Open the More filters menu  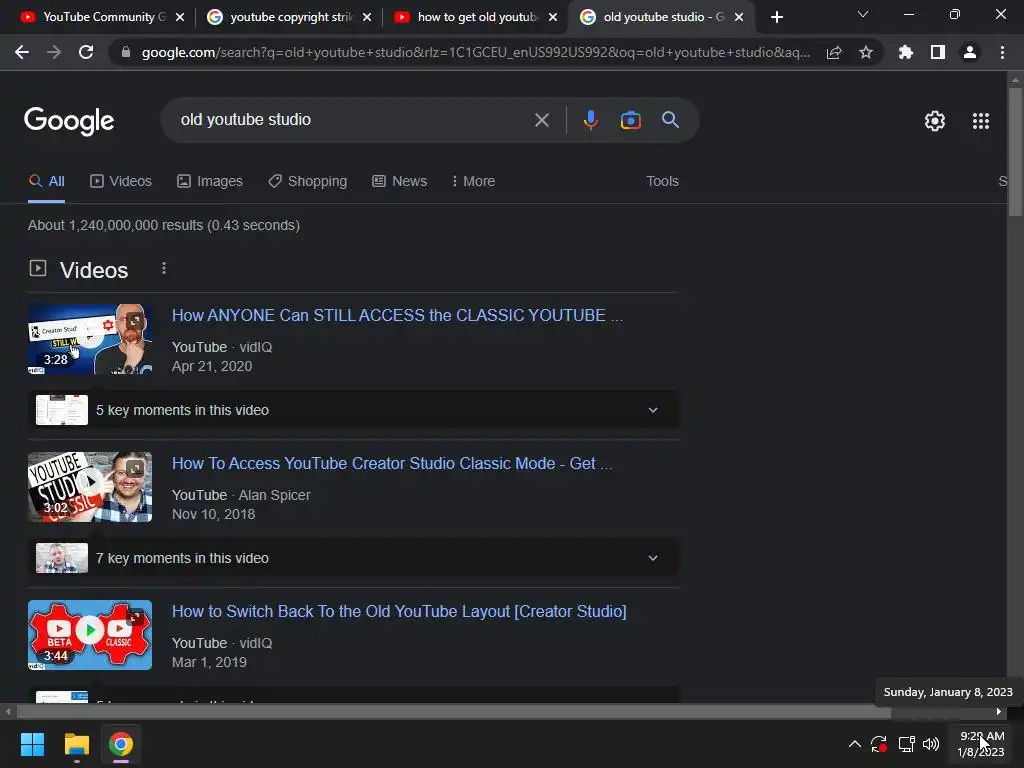pos(473,181)
